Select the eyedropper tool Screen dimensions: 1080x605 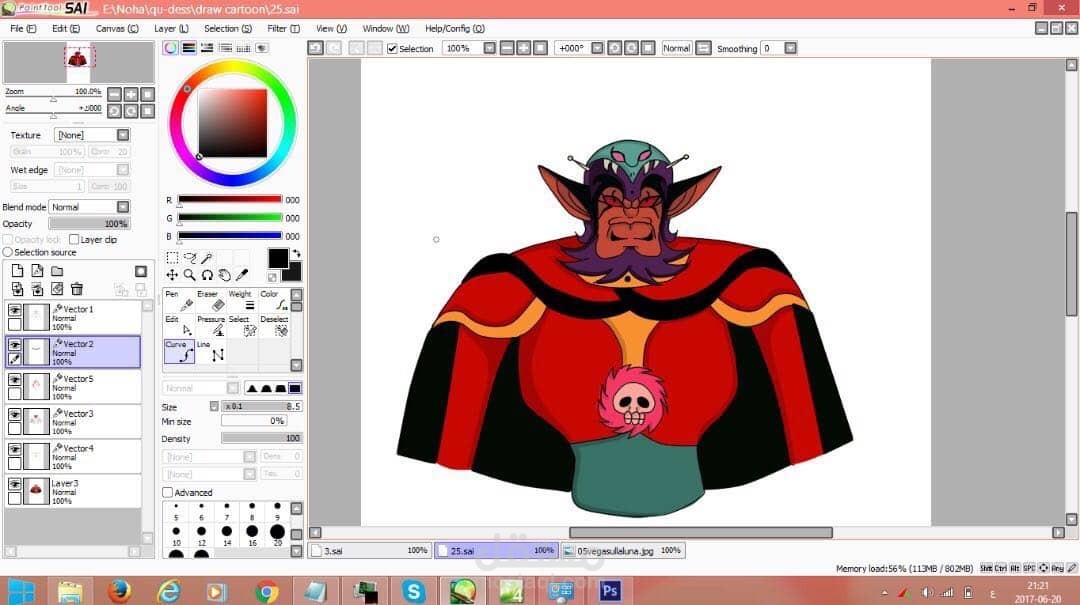pos(242,275)
